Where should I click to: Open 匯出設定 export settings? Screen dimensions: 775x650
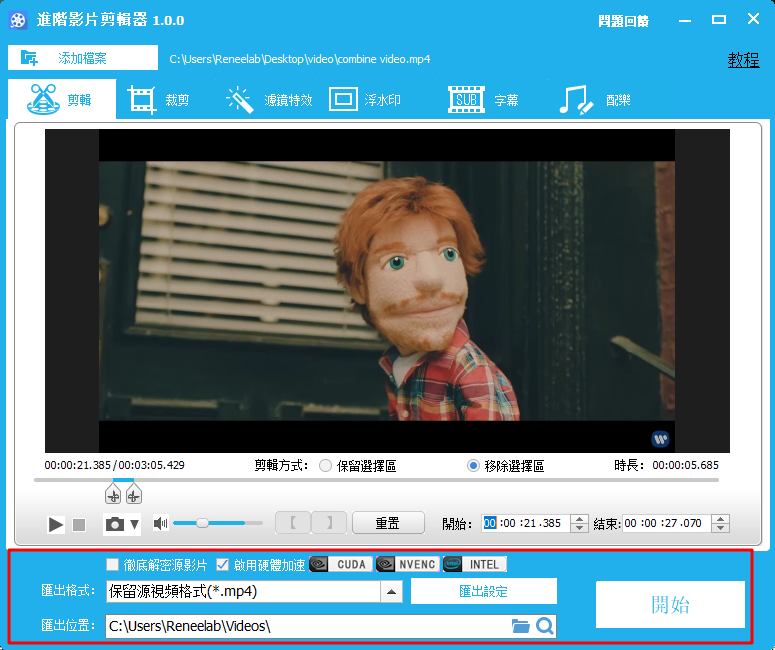[x=483, y=591]
